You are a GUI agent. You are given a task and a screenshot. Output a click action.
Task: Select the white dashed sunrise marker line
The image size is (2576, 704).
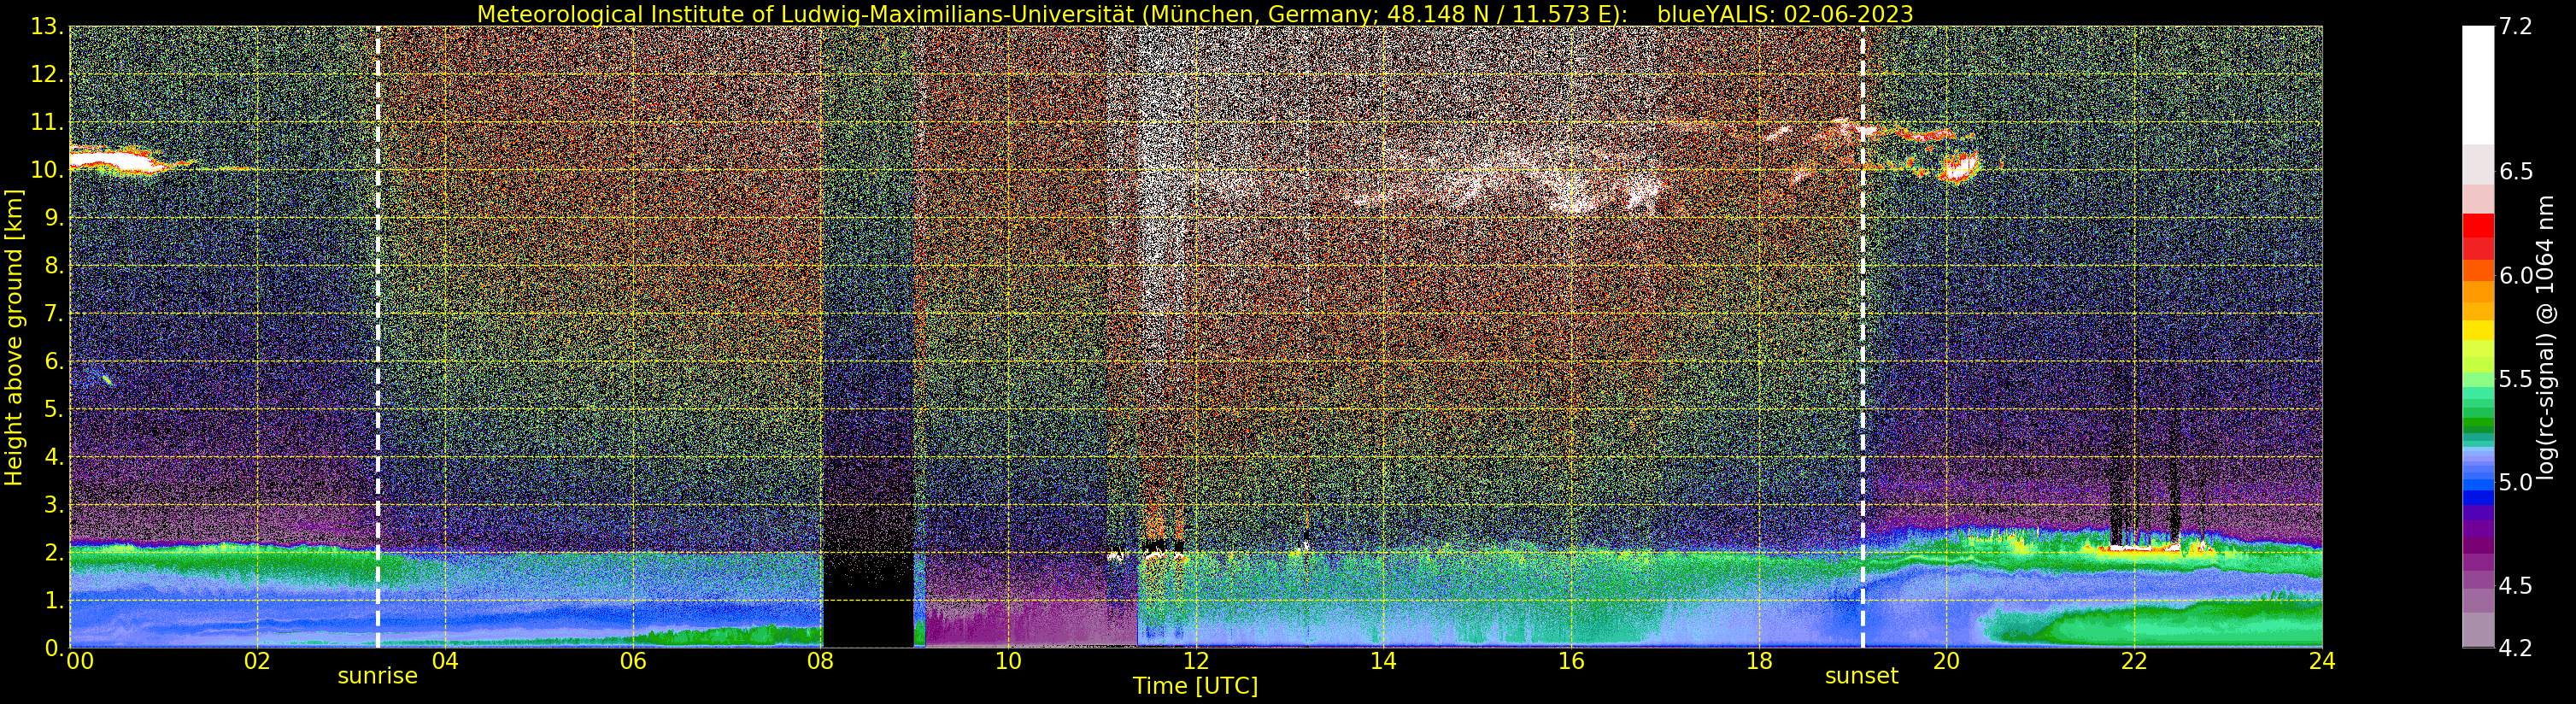(x=378, y=337)
